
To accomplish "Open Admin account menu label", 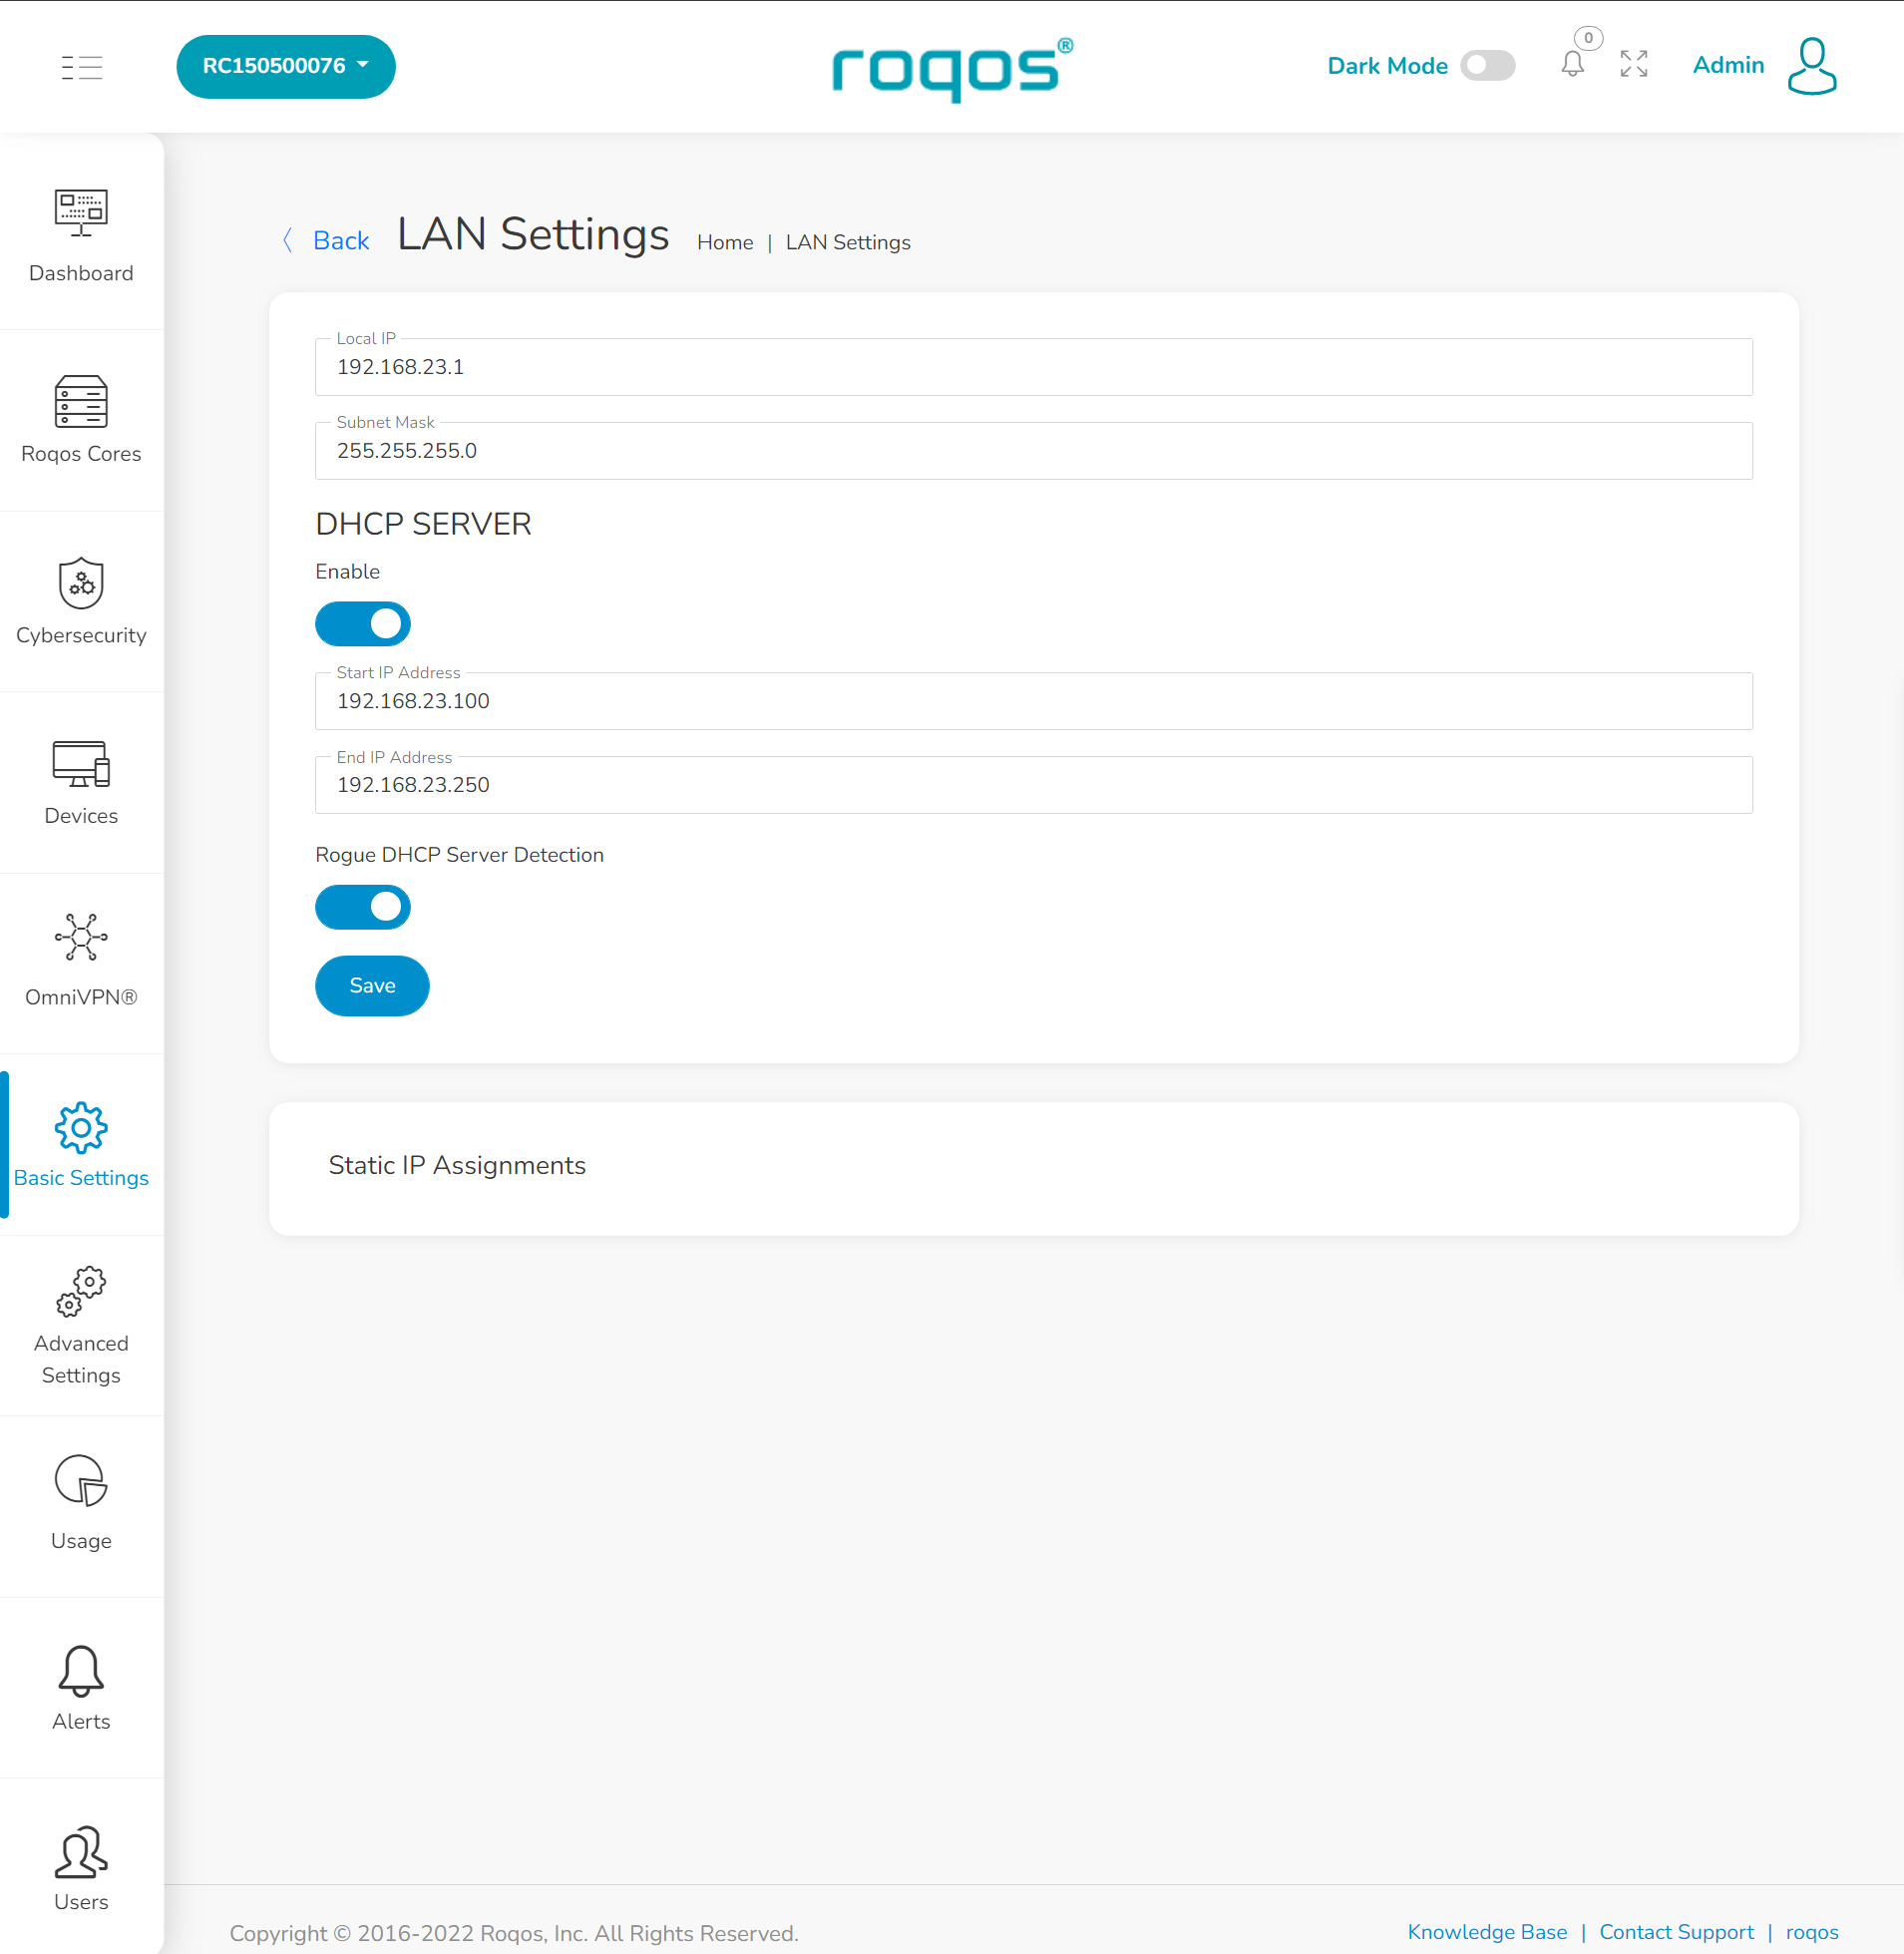I will 1727,65.
